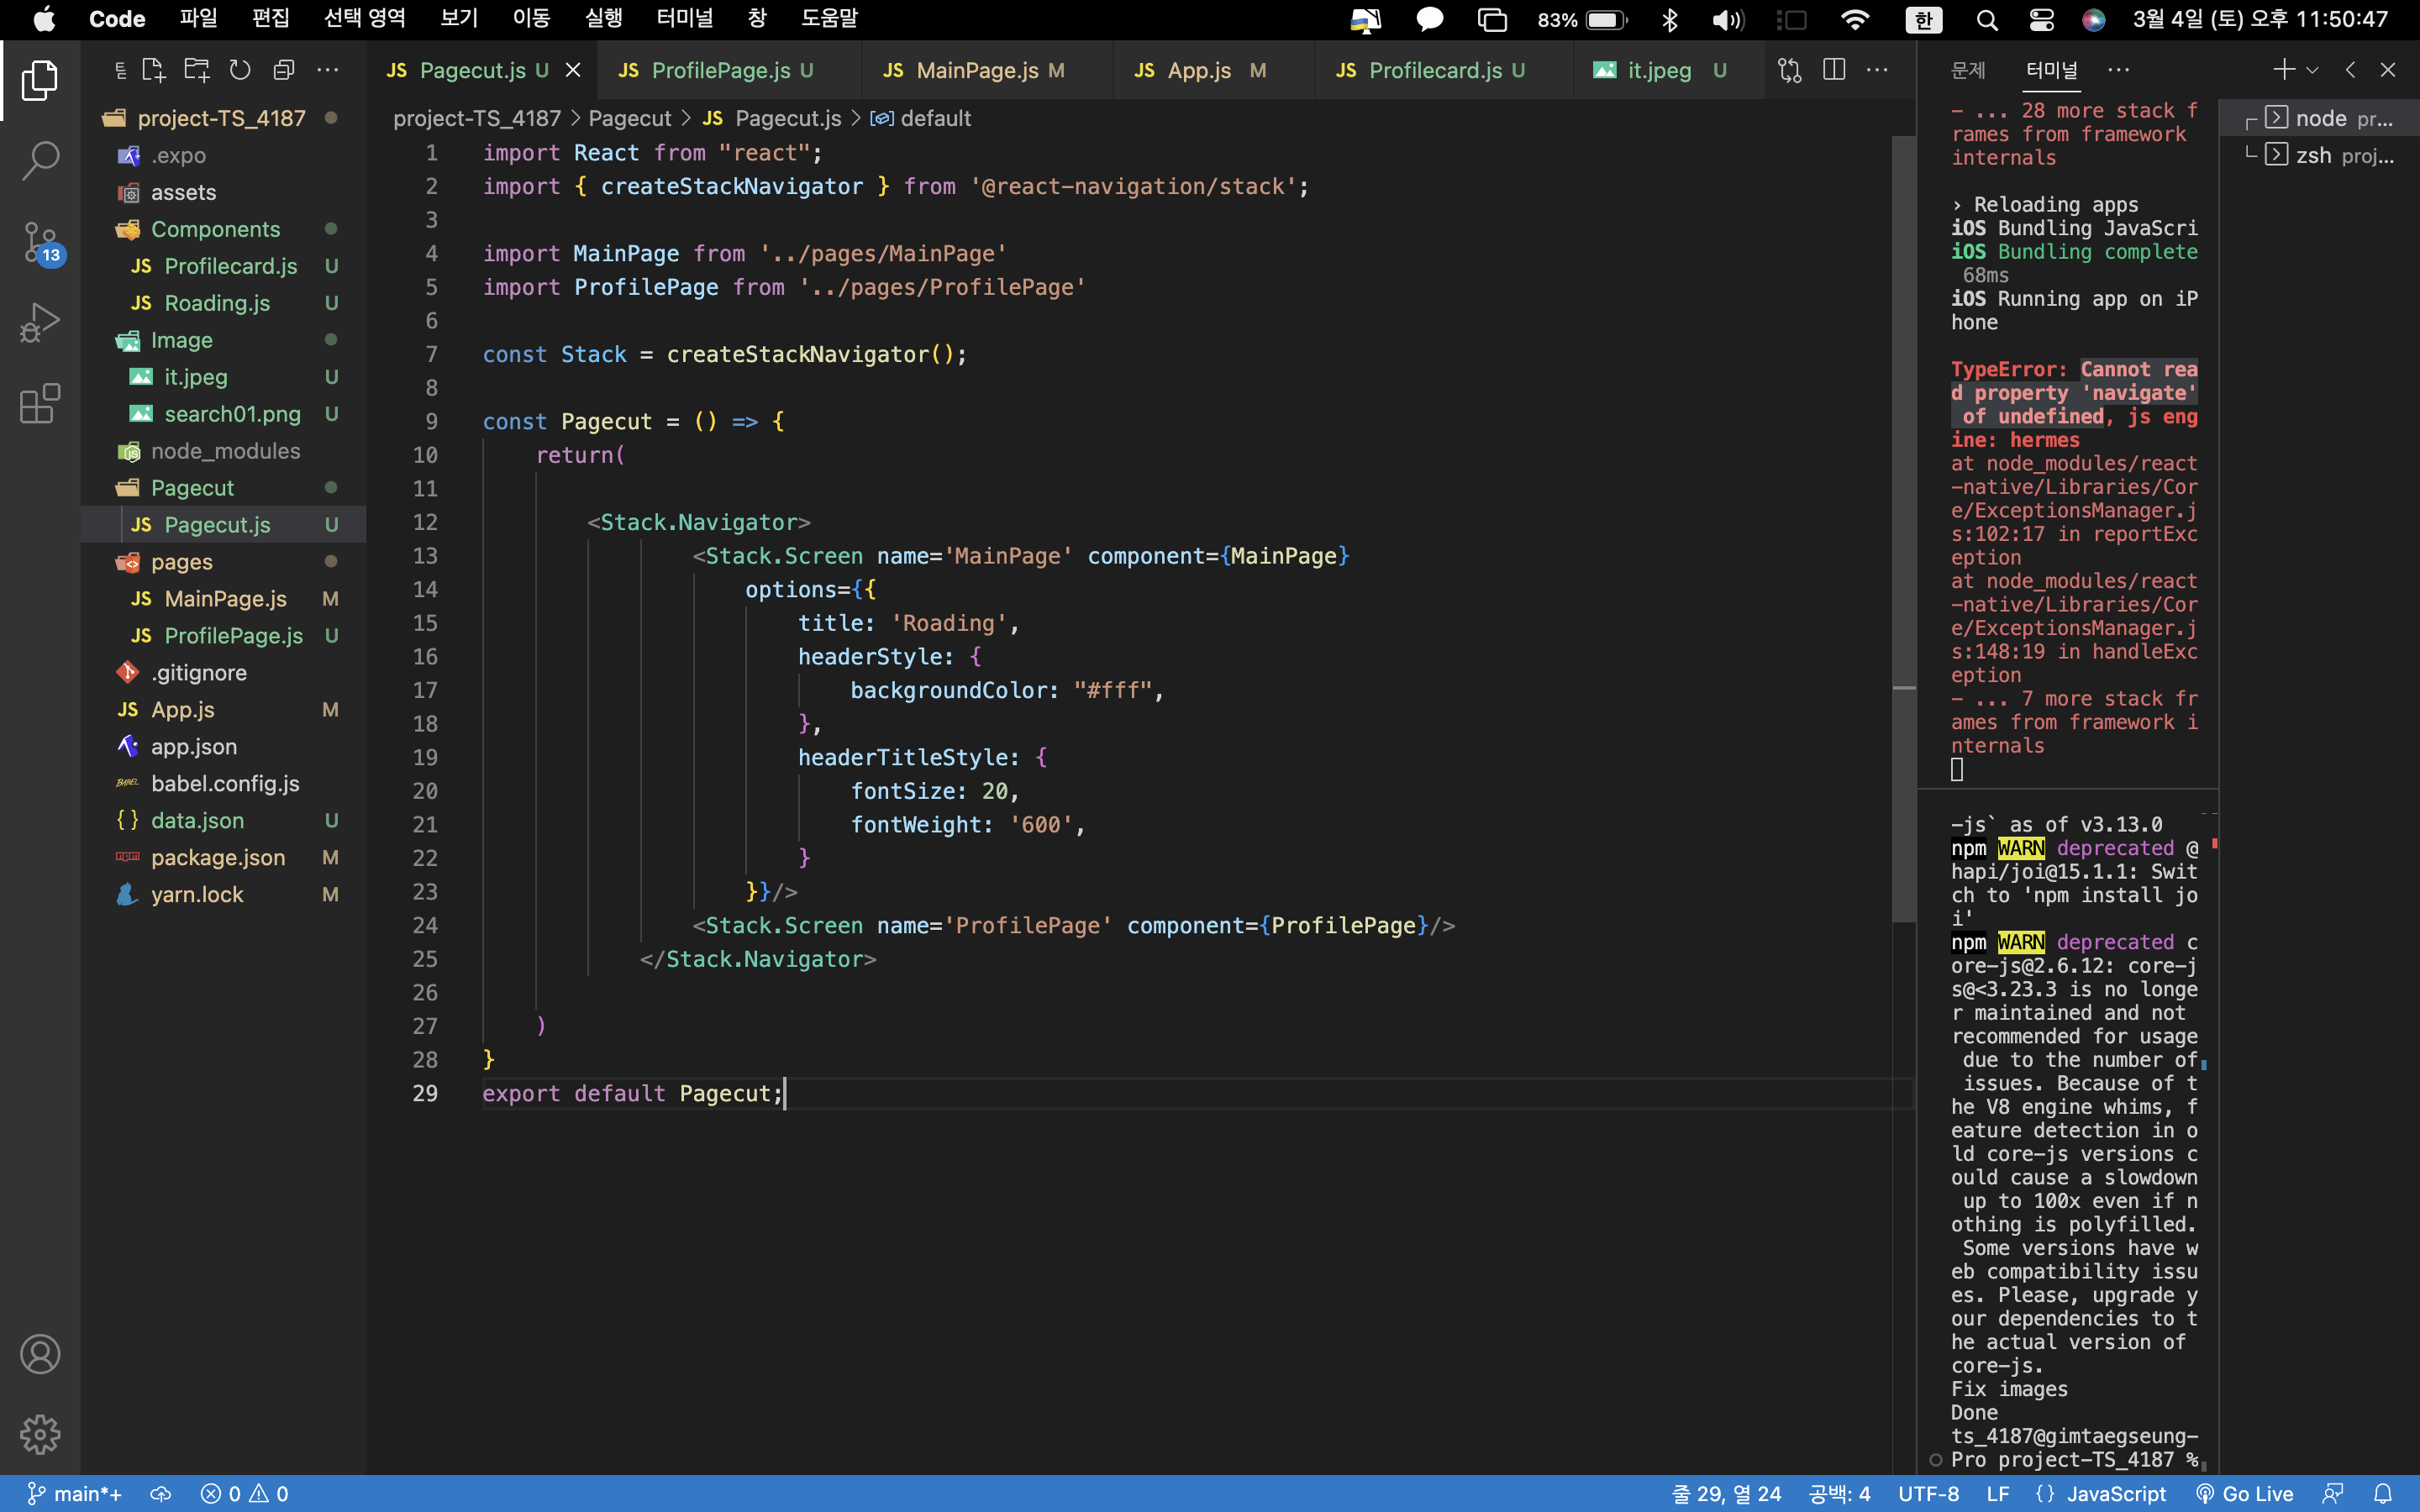Viewport: 2420px width, 1512px height.
Task: Click the Bluetooth menu bar icon
Action: pyautogui.click(x=1669, y=19)
